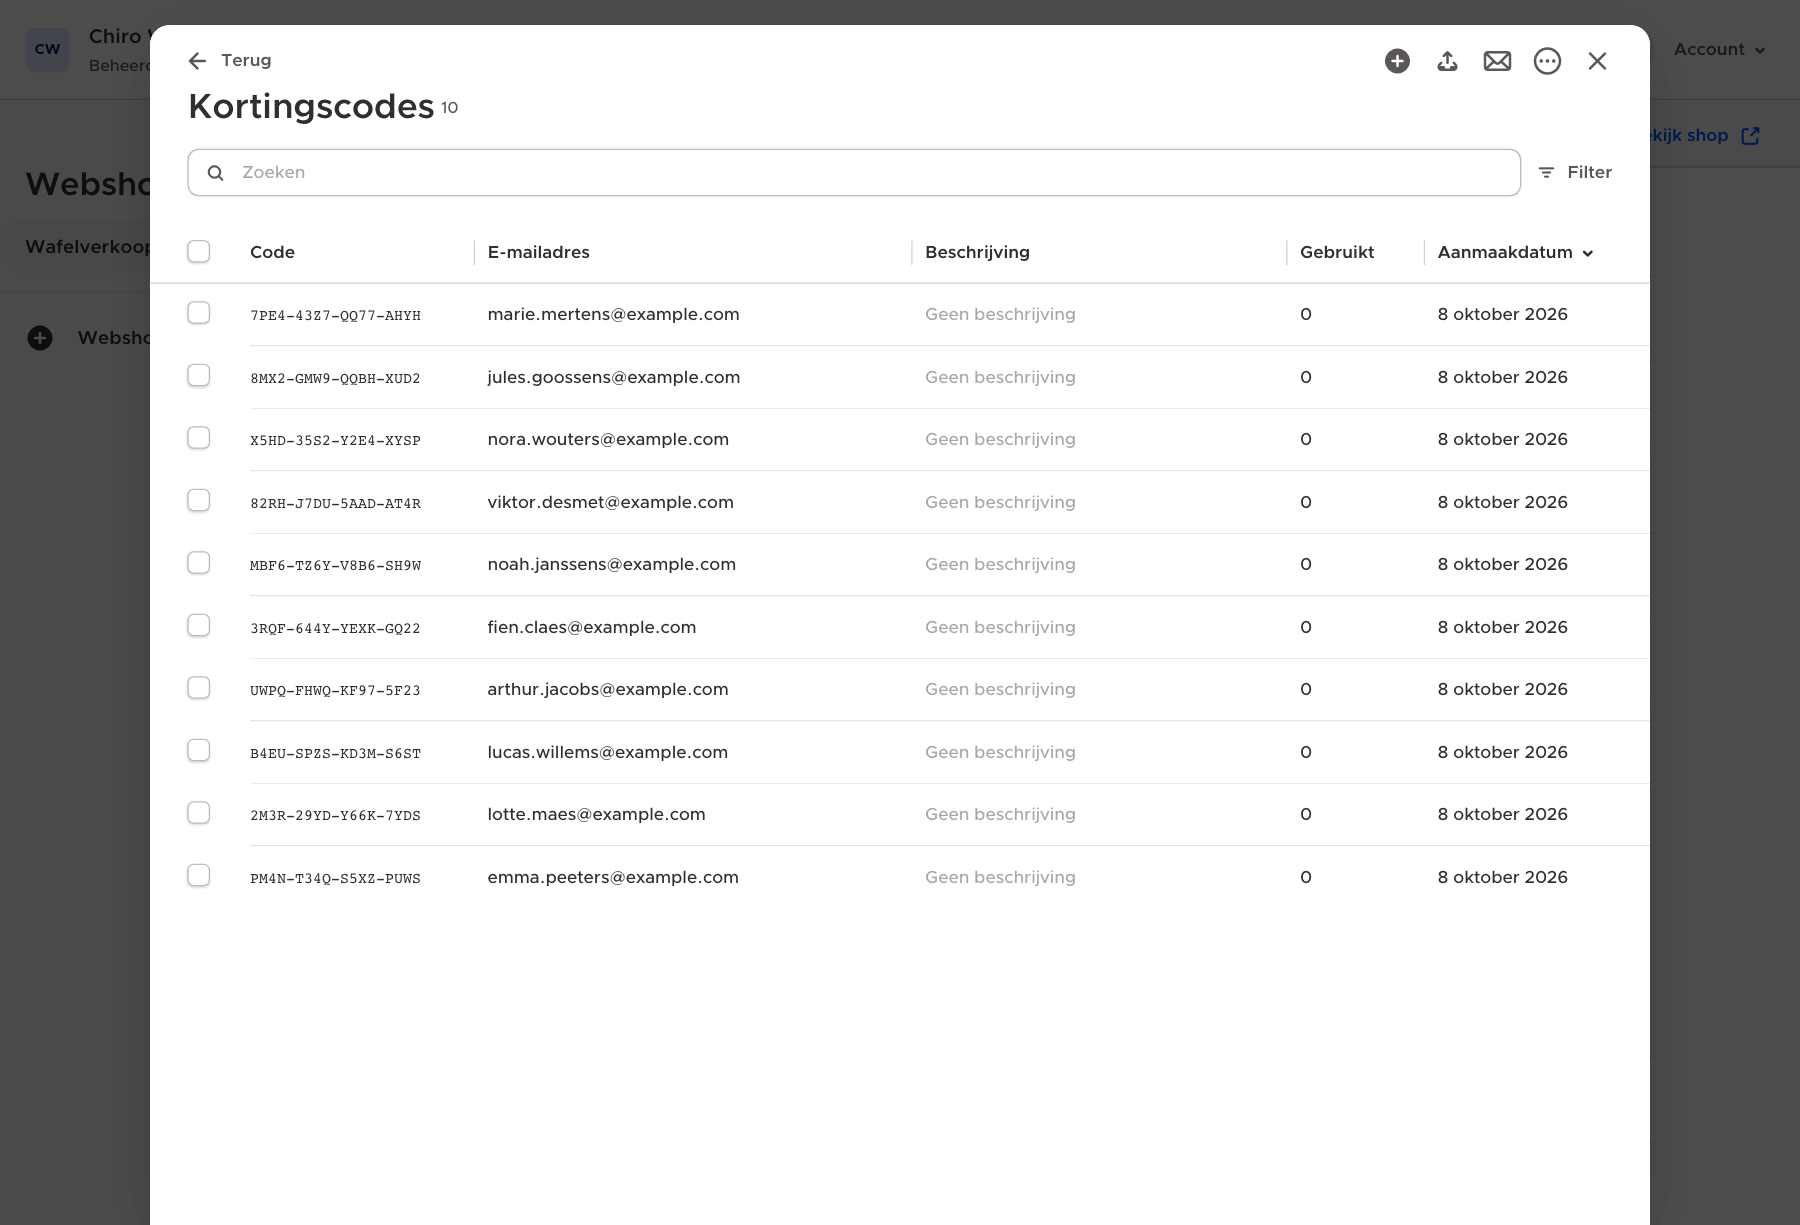Click email fien.claes@example.com
The height and width of the screenshot is (1225, 1800).
592,627
